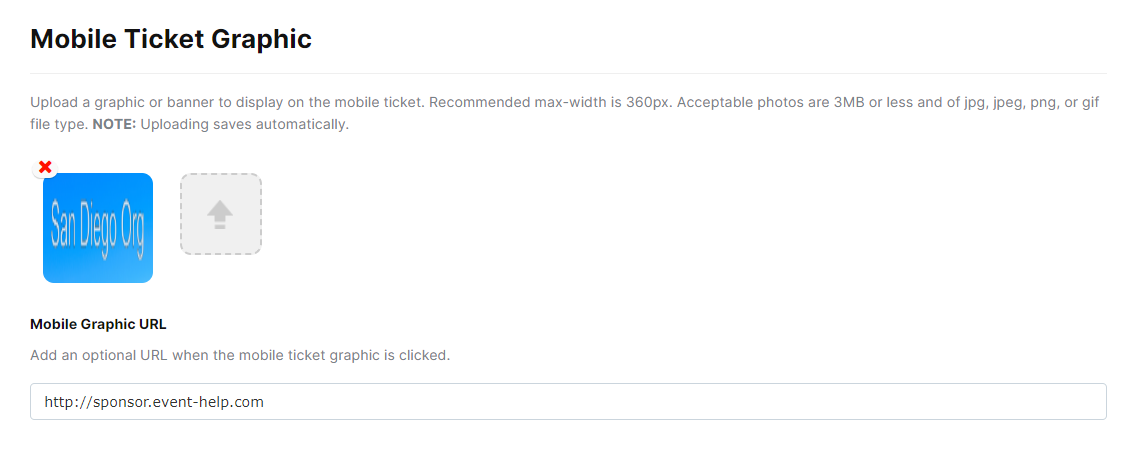1148x473 pixels.
Task: Click the upload arrow icon
Action: point(220,215)
